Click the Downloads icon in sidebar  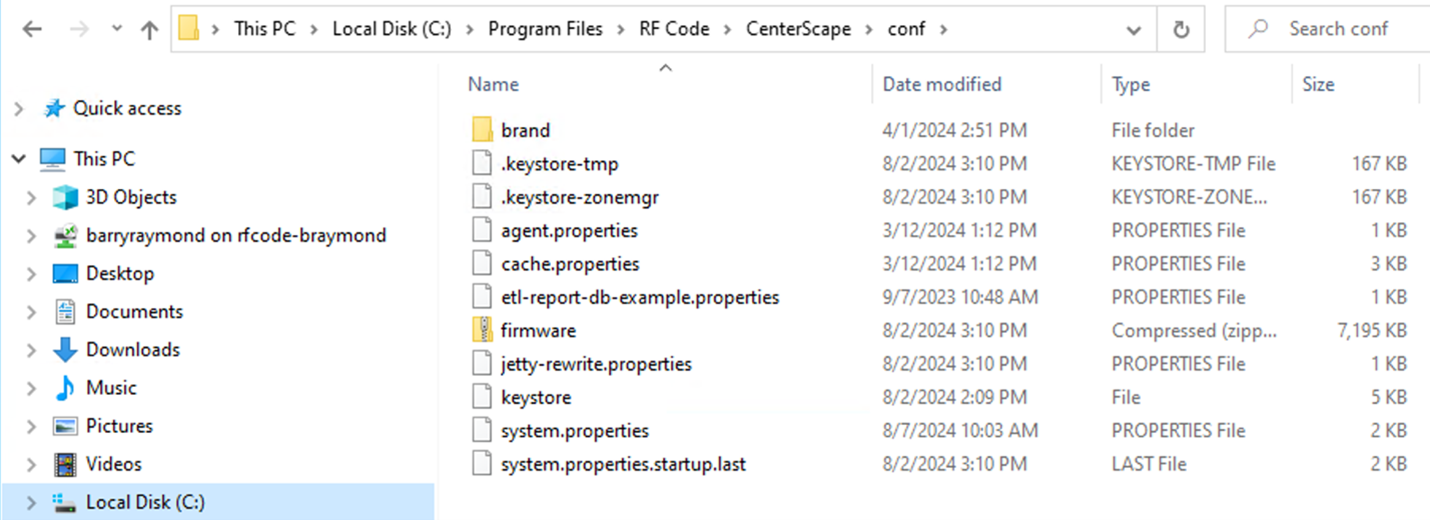click(x=65, y=350)
